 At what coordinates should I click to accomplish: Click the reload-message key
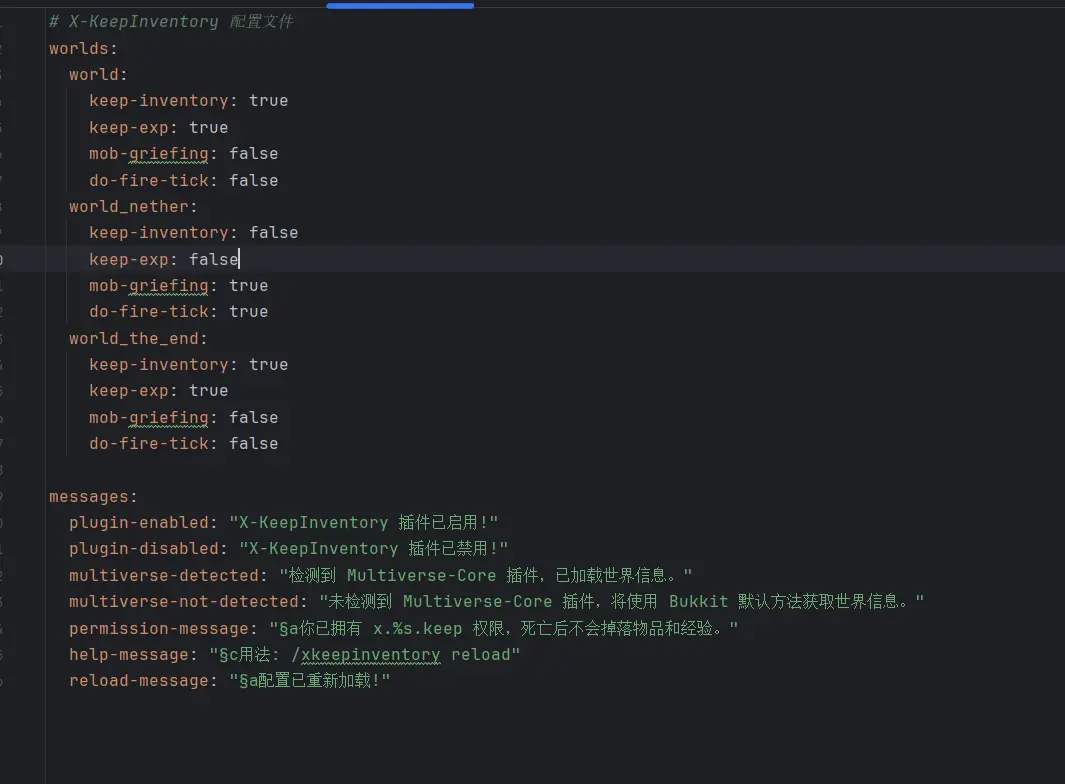[138, 680]
